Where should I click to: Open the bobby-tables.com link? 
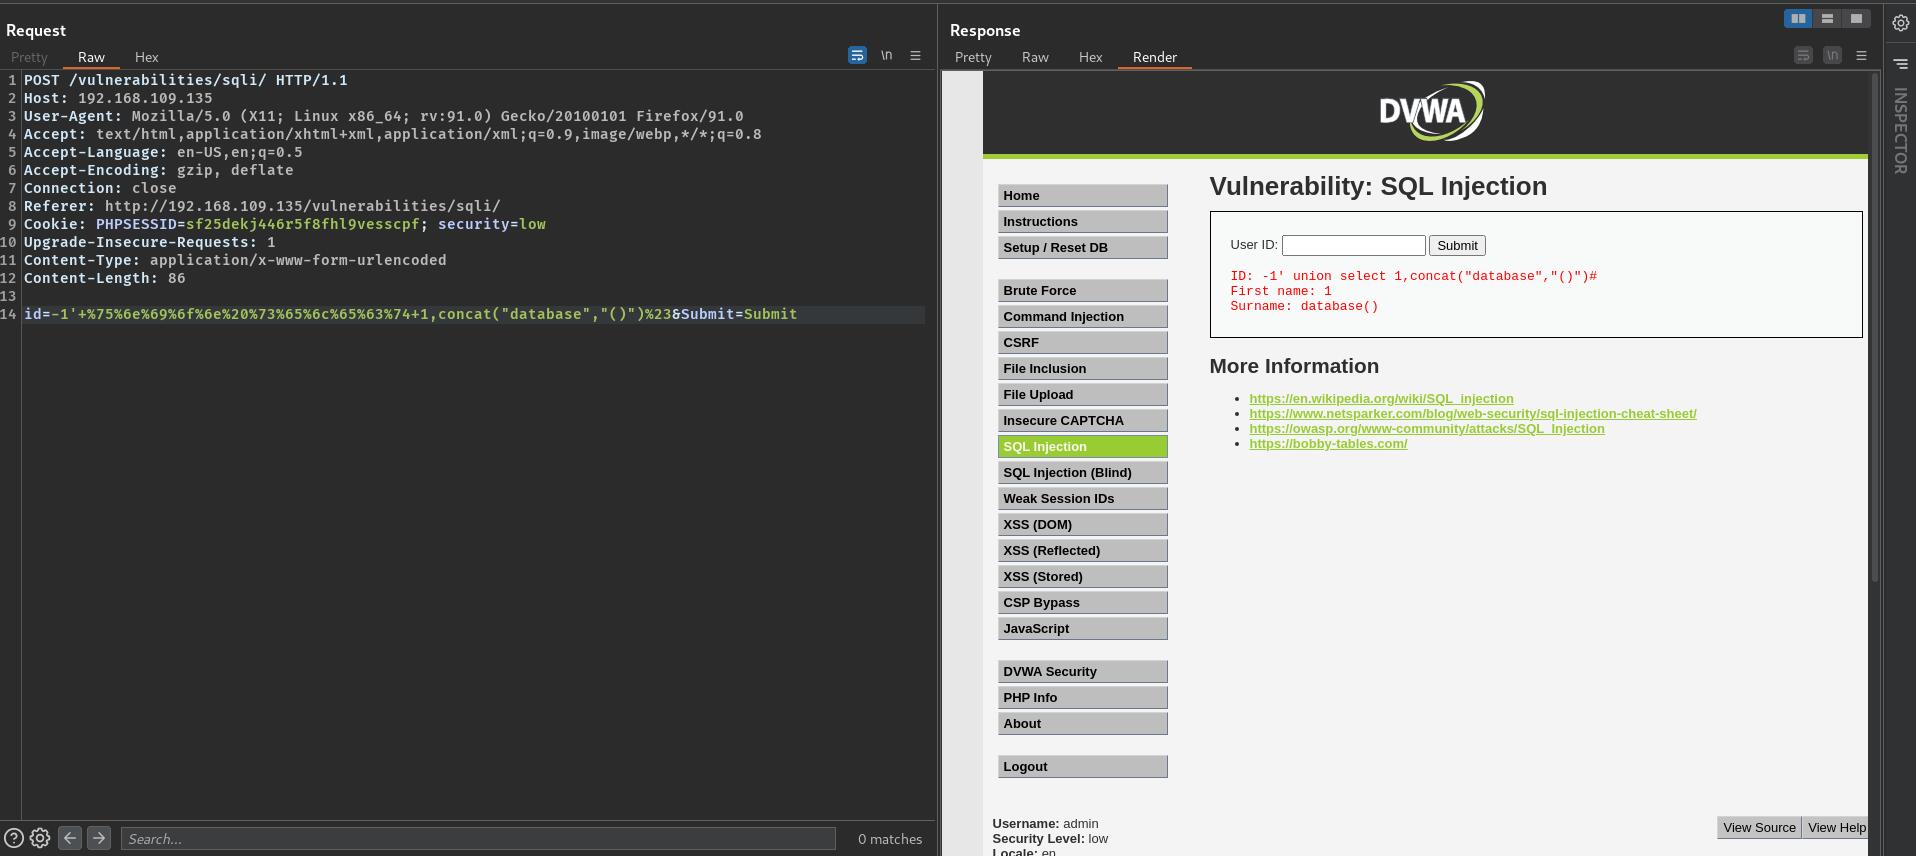1328,443
